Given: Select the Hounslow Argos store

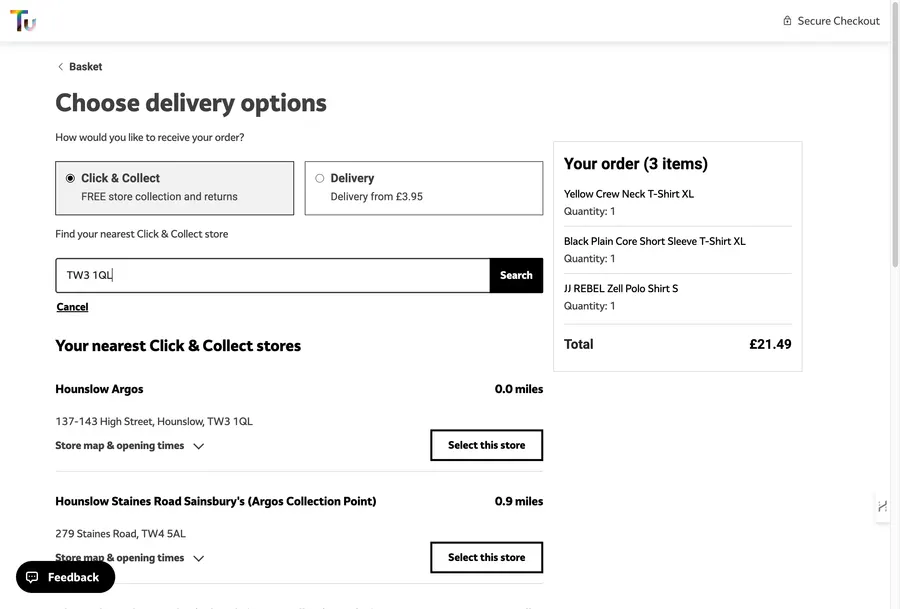Looking at the screenshot, I should click(486, 445).
